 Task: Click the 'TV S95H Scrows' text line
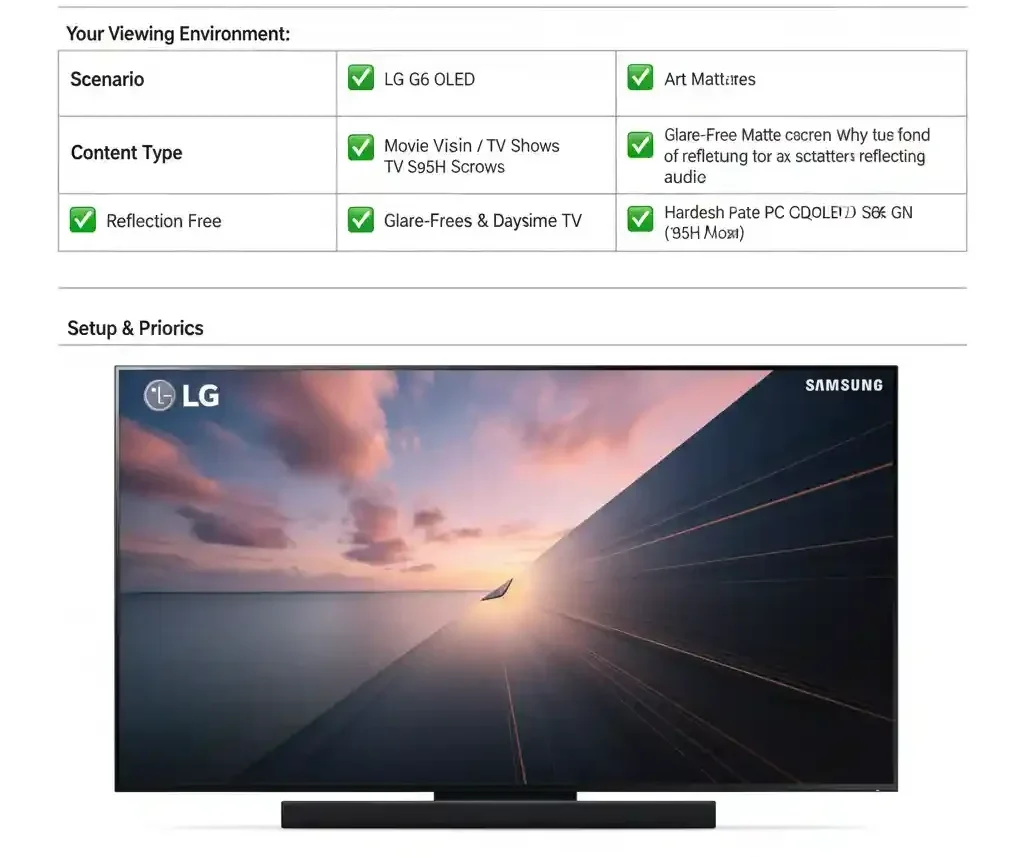(x=444, y=167)
